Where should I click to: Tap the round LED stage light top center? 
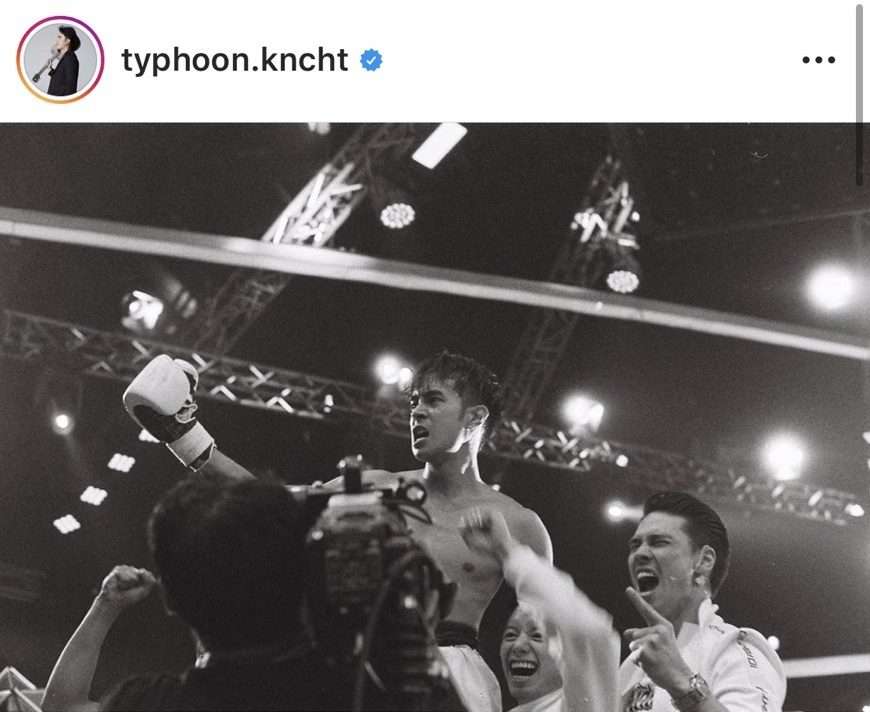pyautogui.click(x=397, y=215)
